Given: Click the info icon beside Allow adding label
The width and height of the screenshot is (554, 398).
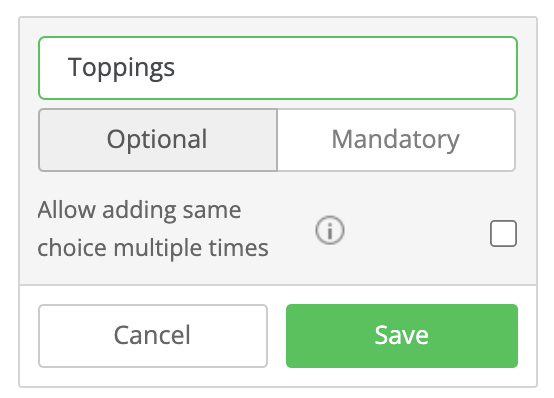Looking at the screenshot, I should 330,230.
